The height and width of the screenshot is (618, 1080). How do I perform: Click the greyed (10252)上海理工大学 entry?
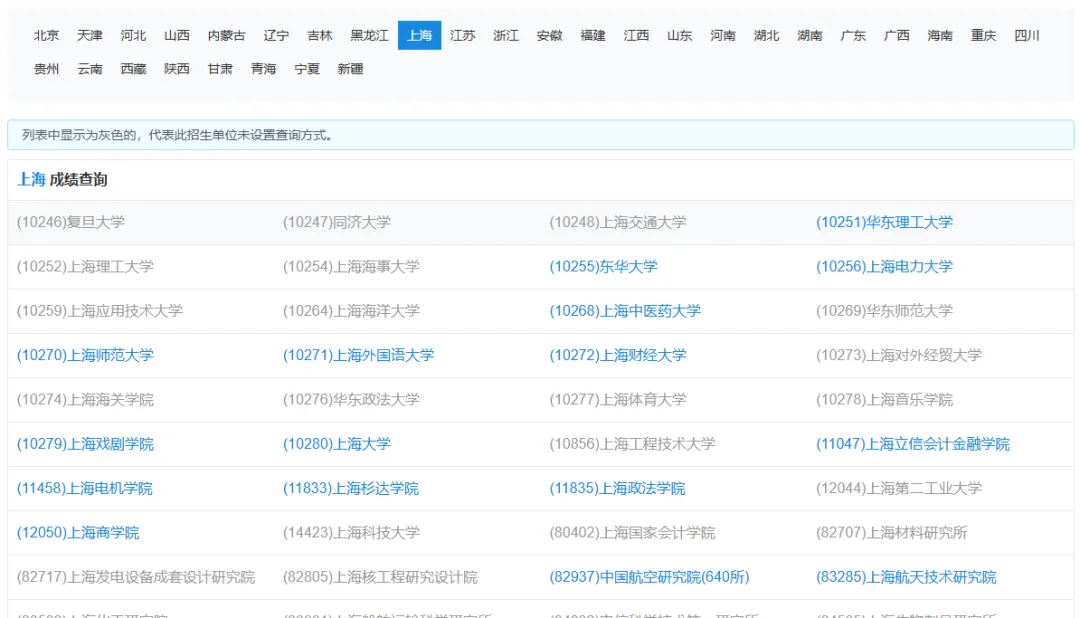click(85, 267)
